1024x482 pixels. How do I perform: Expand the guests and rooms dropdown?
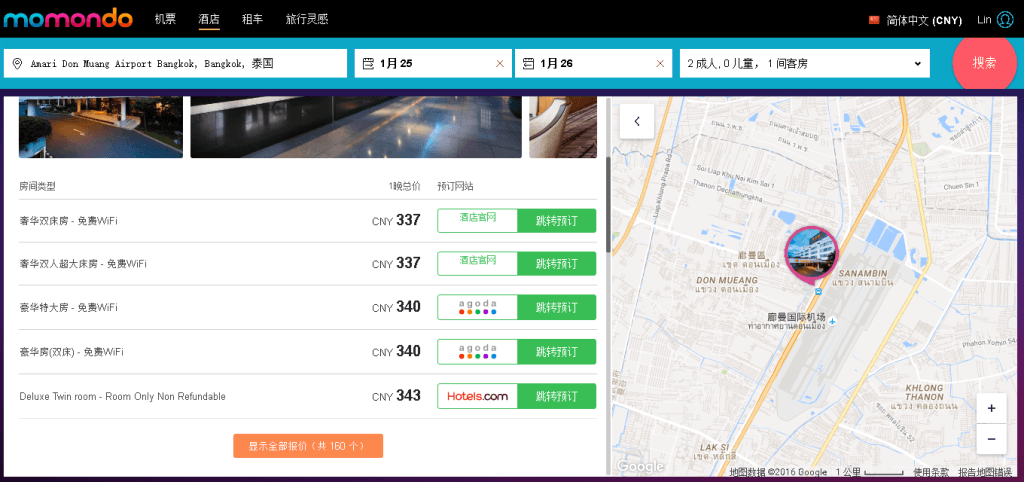pos(805,63)
